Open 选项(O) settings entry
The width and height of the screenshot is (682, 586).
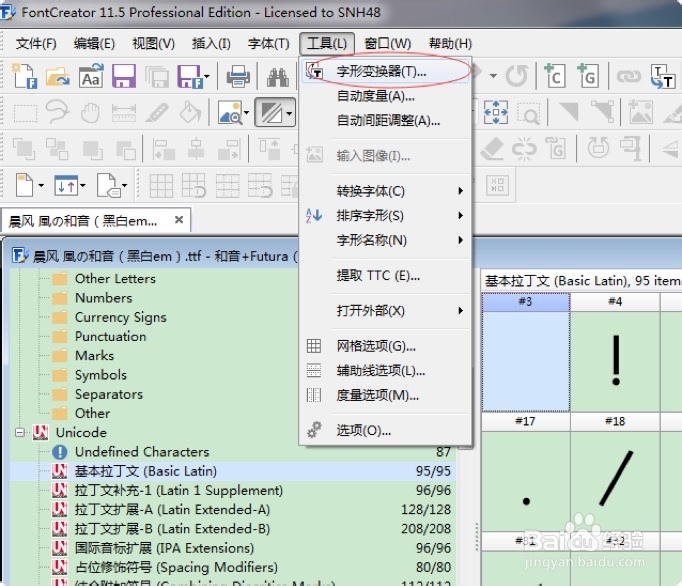385,431
